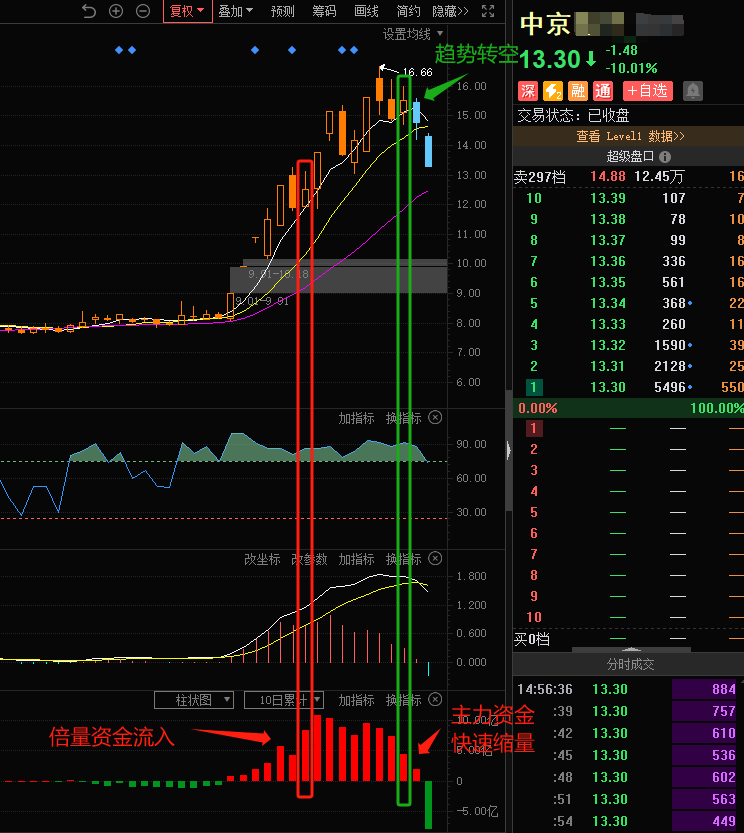Select the 预测 toolbar item
This screenshot has width=744, height=833.
point(282,11)
